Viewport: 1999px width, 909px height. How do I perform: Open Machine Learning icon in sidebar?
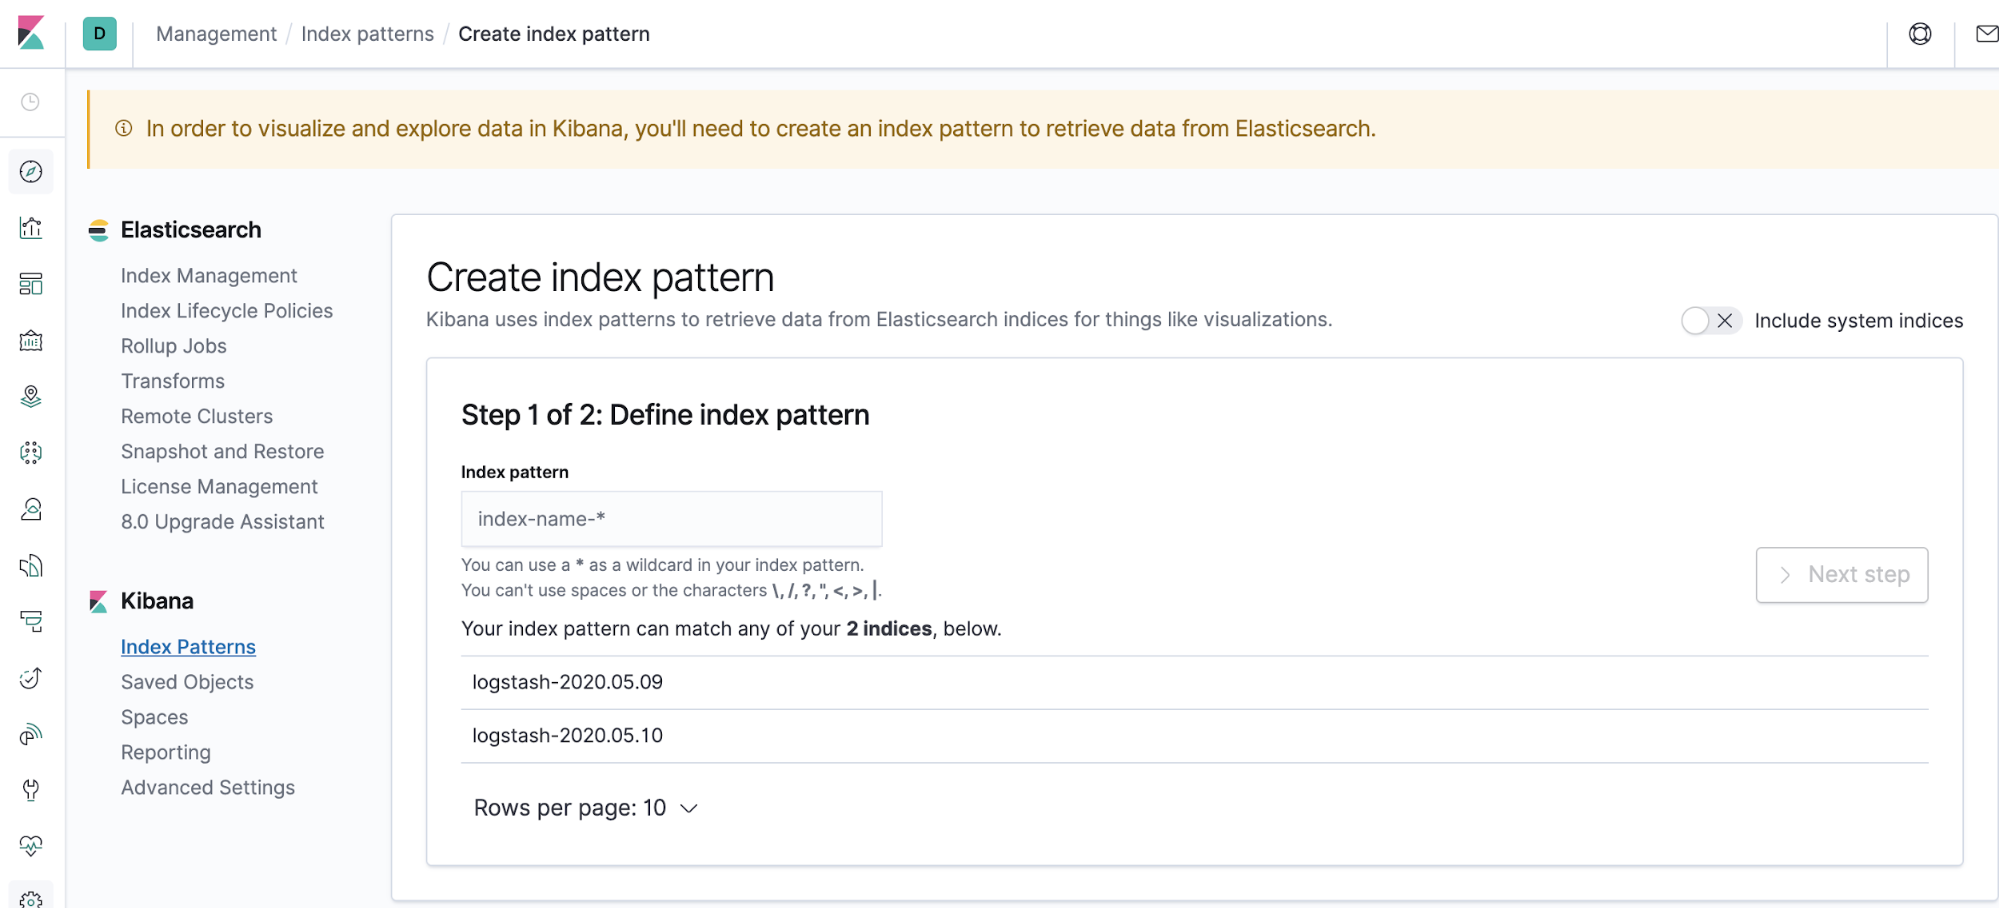pyautogui.click(x=31, y=453)
